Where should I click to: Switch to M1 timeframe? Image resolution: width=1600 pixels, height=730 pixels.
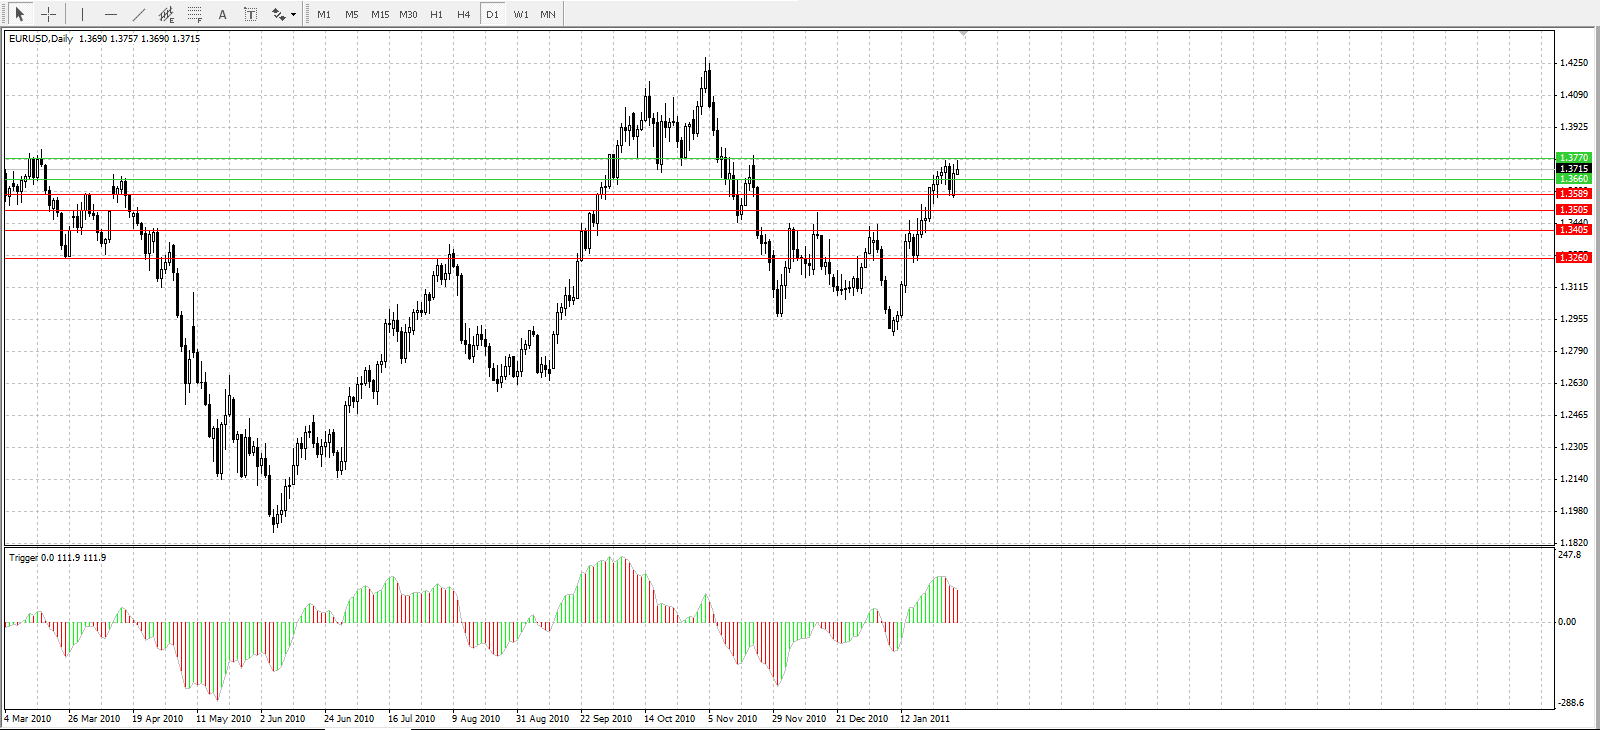coord(324,14)
